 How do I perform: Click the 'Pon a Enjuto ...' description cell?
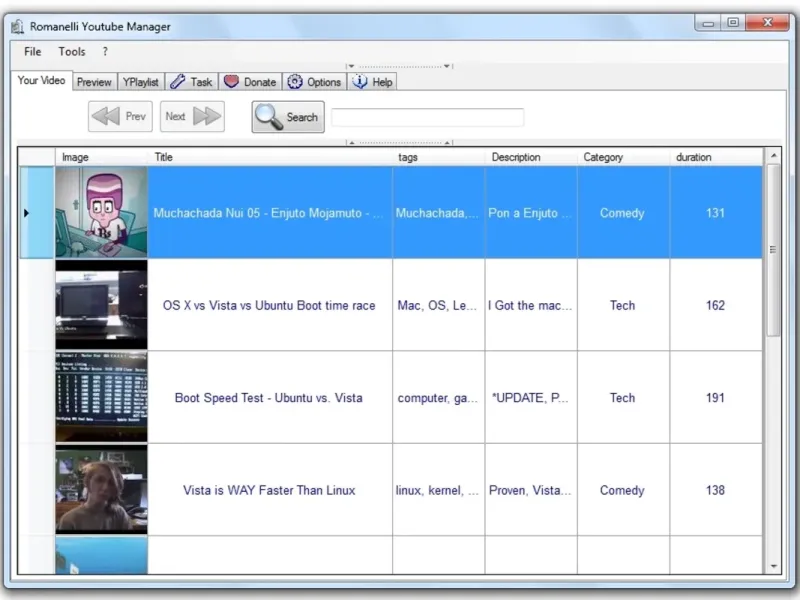531,213
